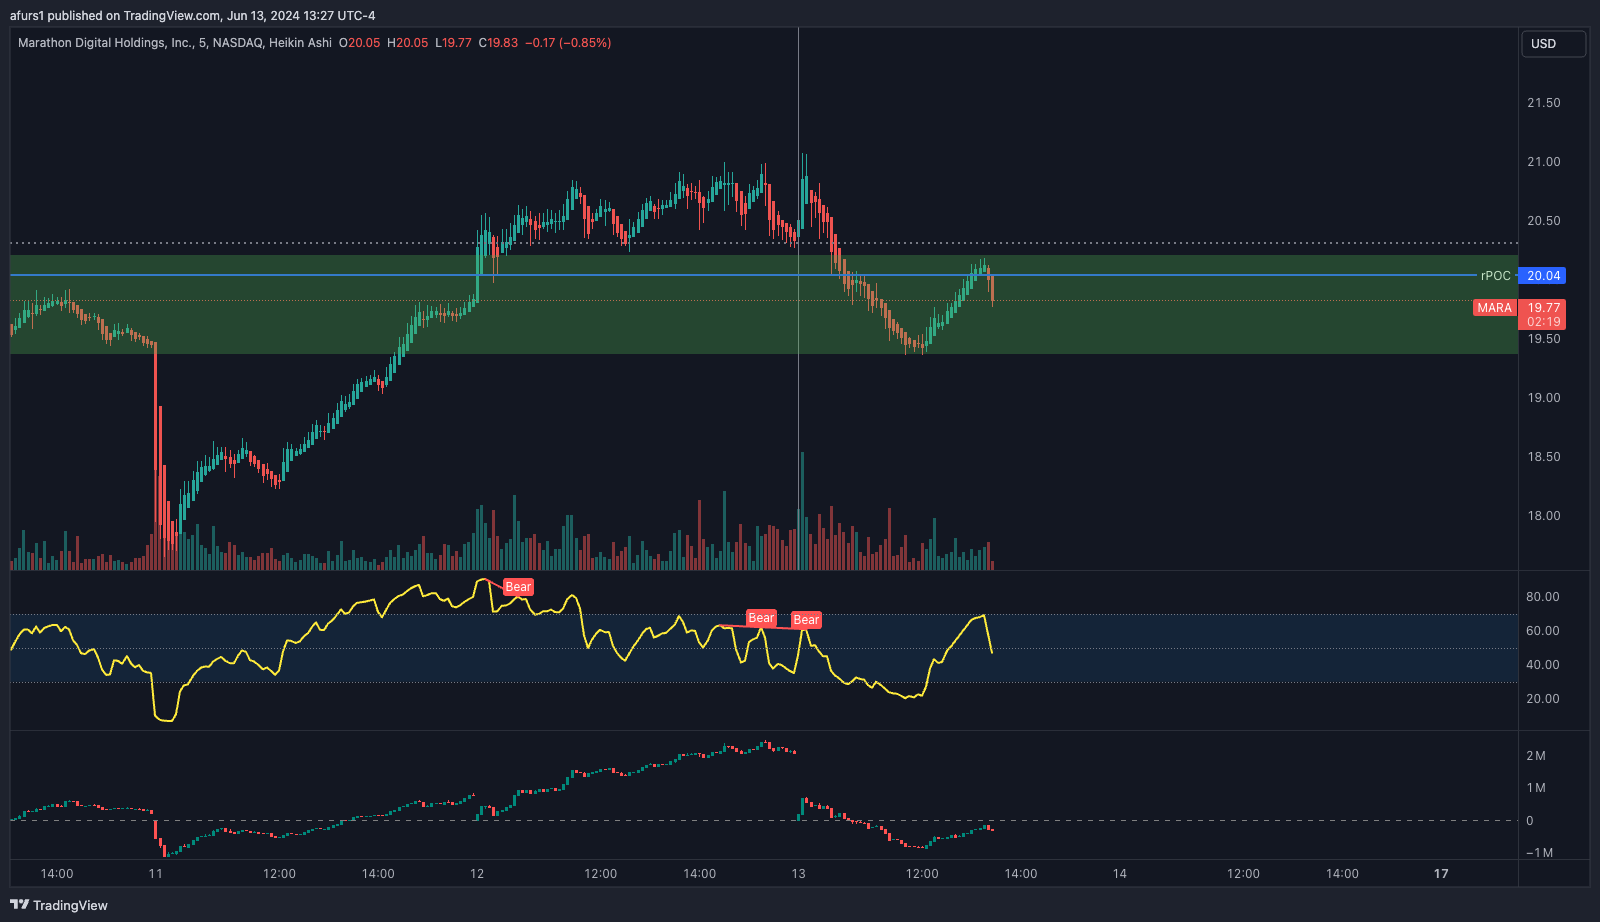Click the 21.00 price axis label
The height and width of the screenshot is (922, 1600).
pyautogui.click(x=1543, y=162)
